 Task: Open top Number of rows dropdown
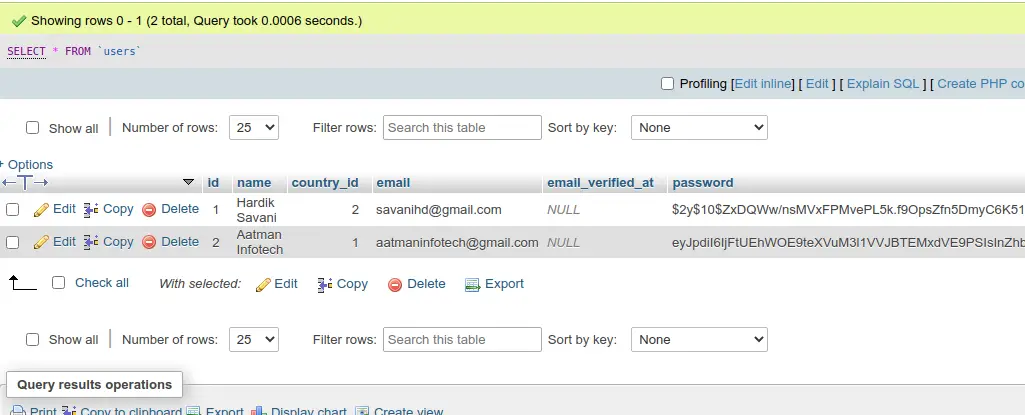254,127
